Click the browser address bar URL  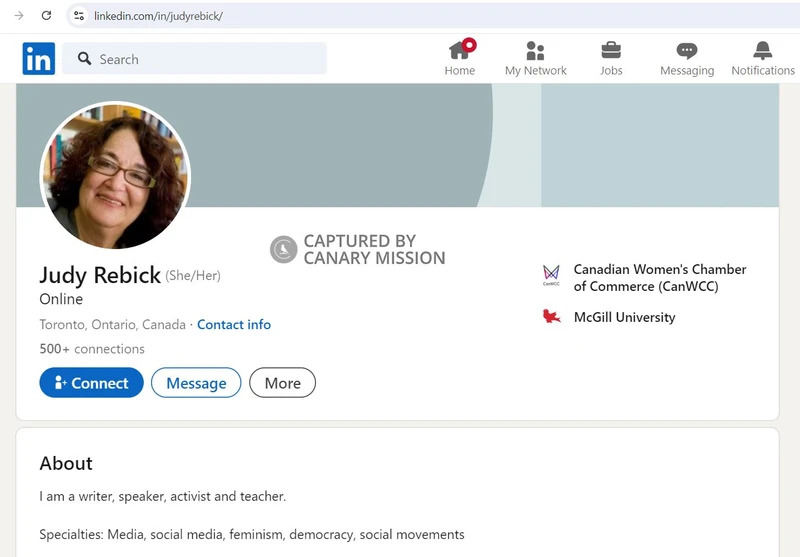point(158,16)
